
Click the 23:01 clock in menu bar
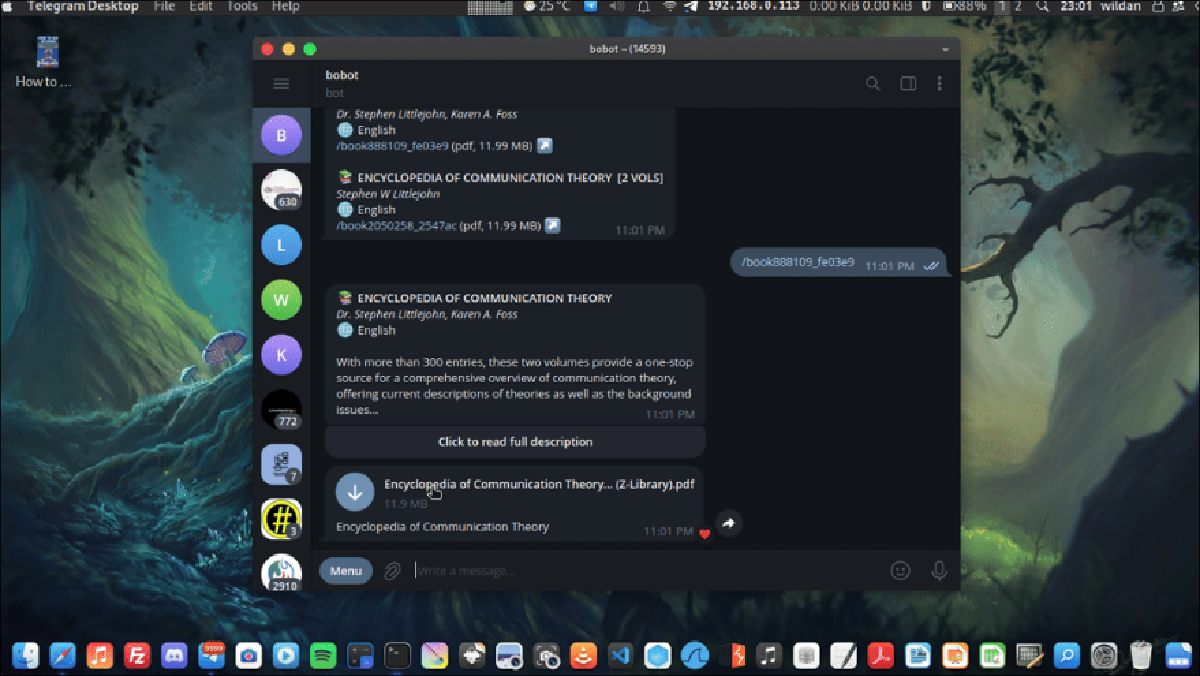1075,7
